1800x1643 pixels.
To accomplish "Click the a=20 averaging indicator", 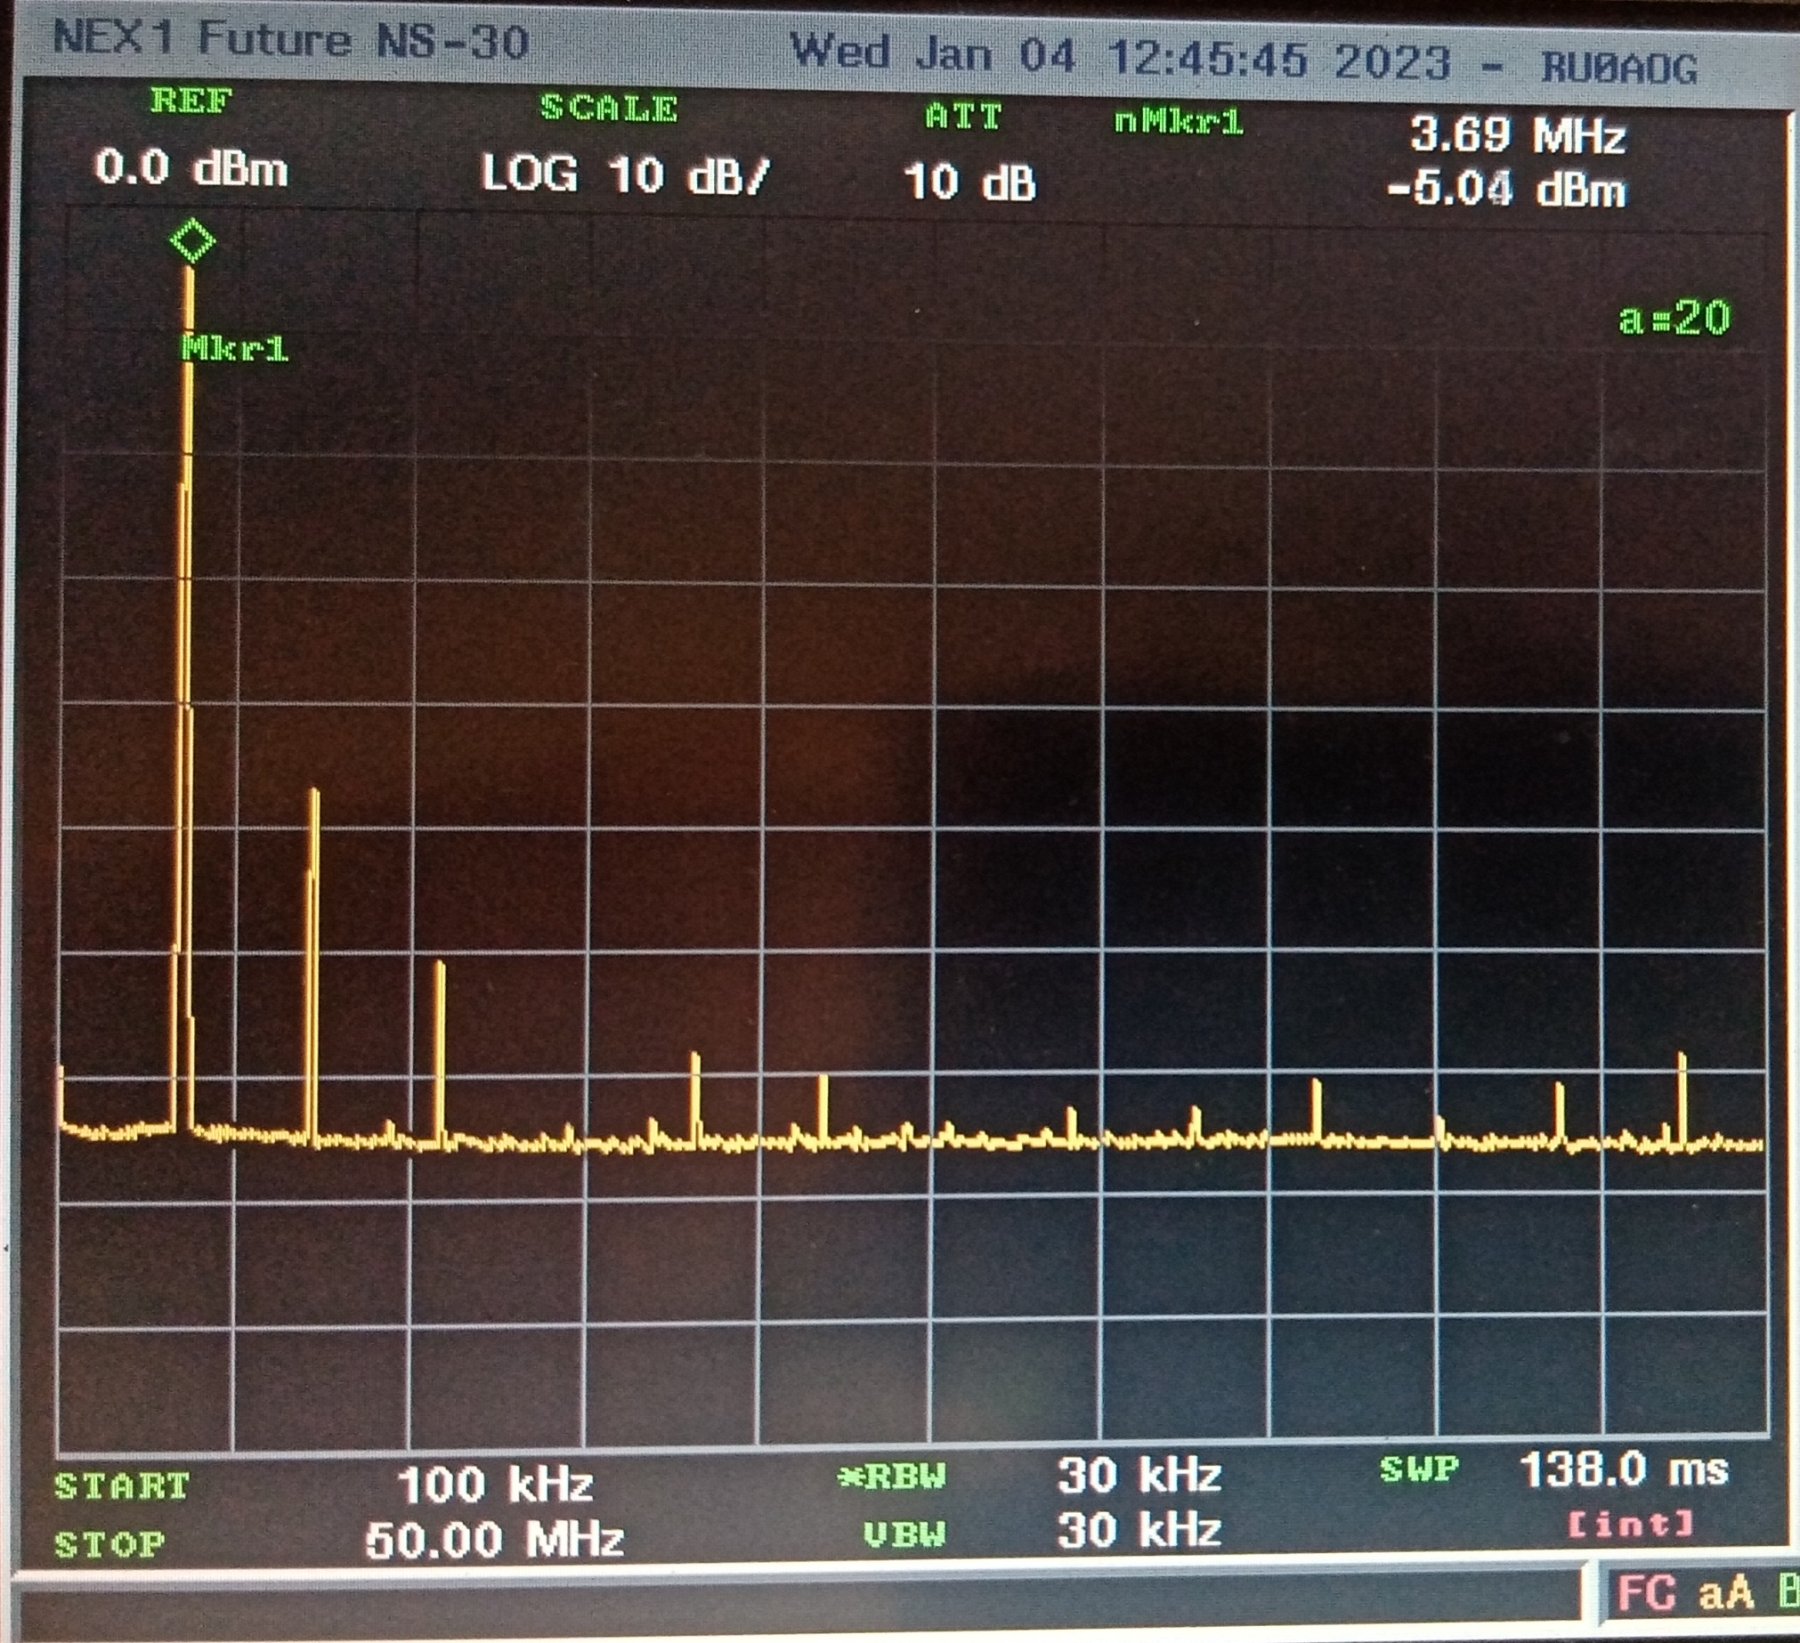I will coord(1674,318).
